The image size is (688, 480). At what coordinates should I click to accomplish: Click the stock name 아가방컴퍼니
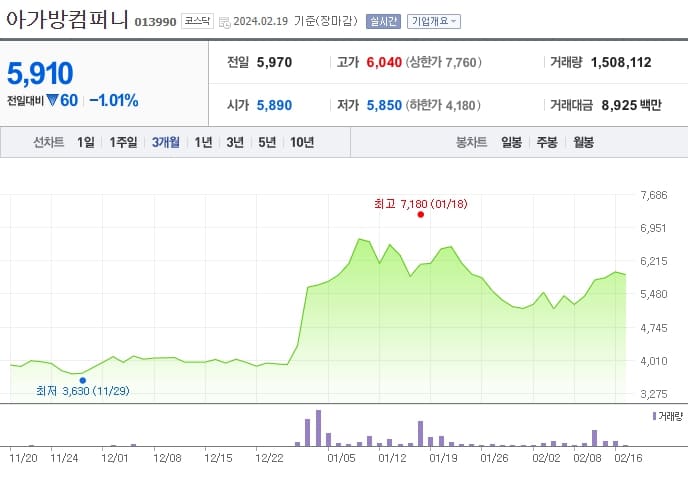pos(67,20)
